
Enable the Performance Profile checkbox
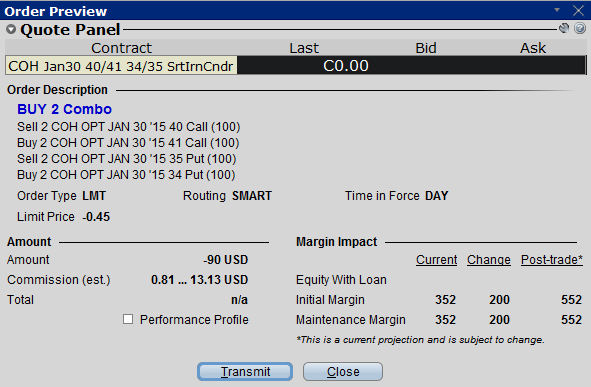(128, 319)
